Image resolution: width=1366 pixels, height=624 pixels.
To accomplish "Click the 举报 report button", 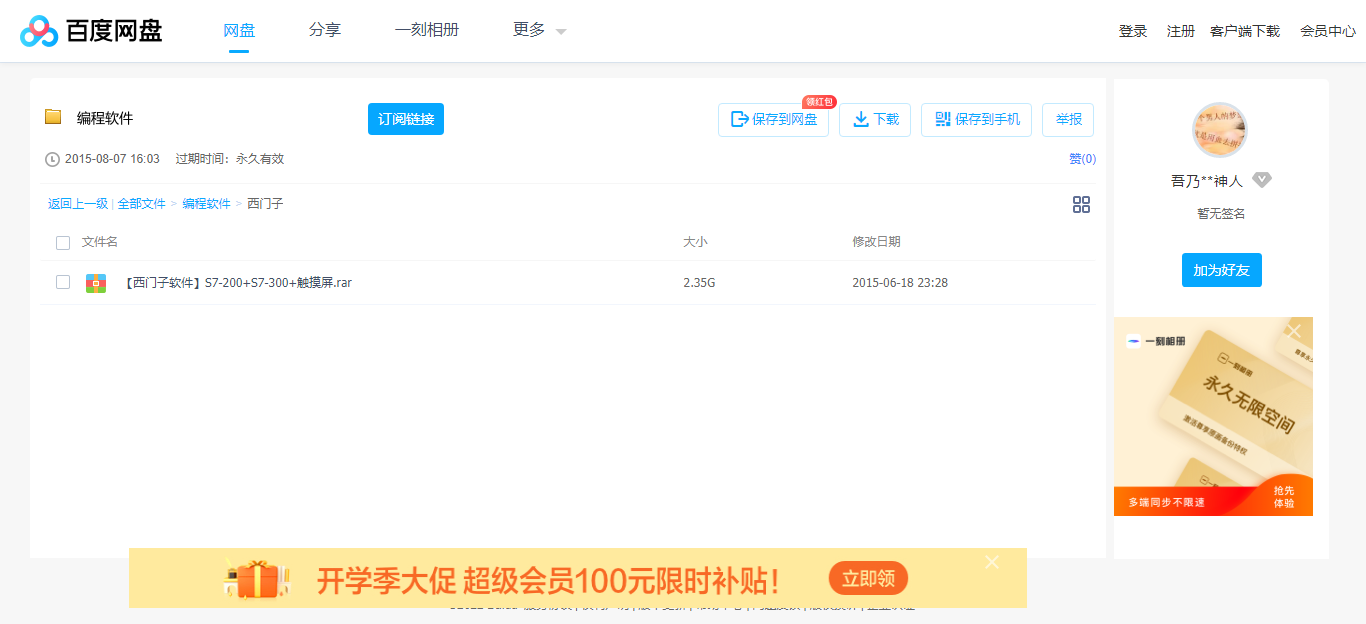I will click(1068, 119).
